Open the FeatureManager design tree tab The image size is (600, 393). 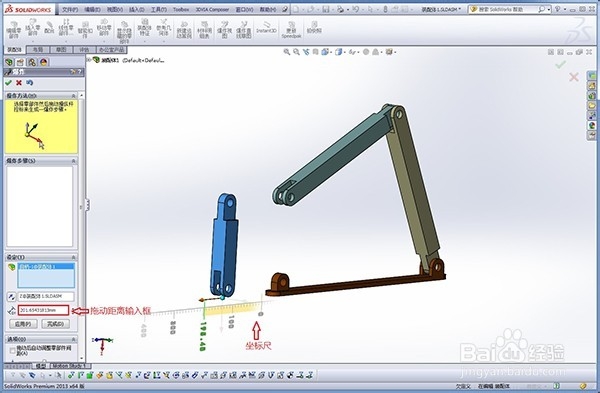[x=9, y=62]
